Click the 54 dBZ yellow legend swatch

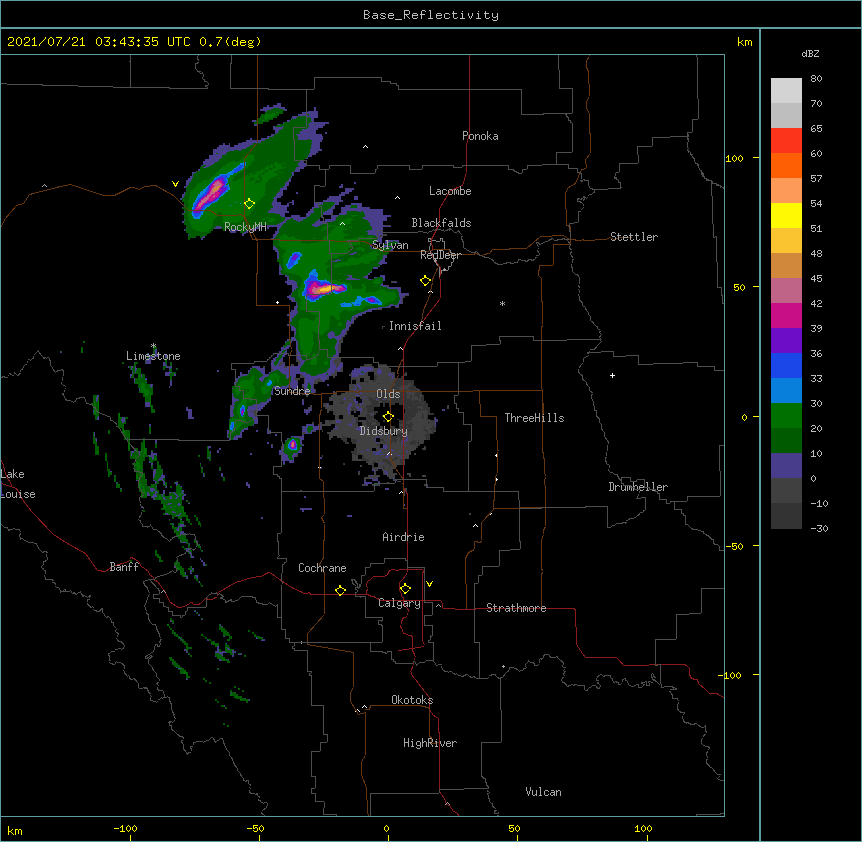click(786, 215)
